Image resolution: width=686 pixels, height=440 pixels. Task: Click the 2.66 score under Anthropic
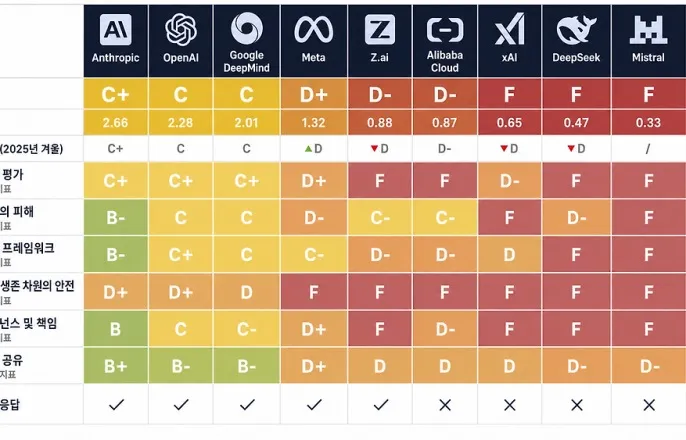116,123
